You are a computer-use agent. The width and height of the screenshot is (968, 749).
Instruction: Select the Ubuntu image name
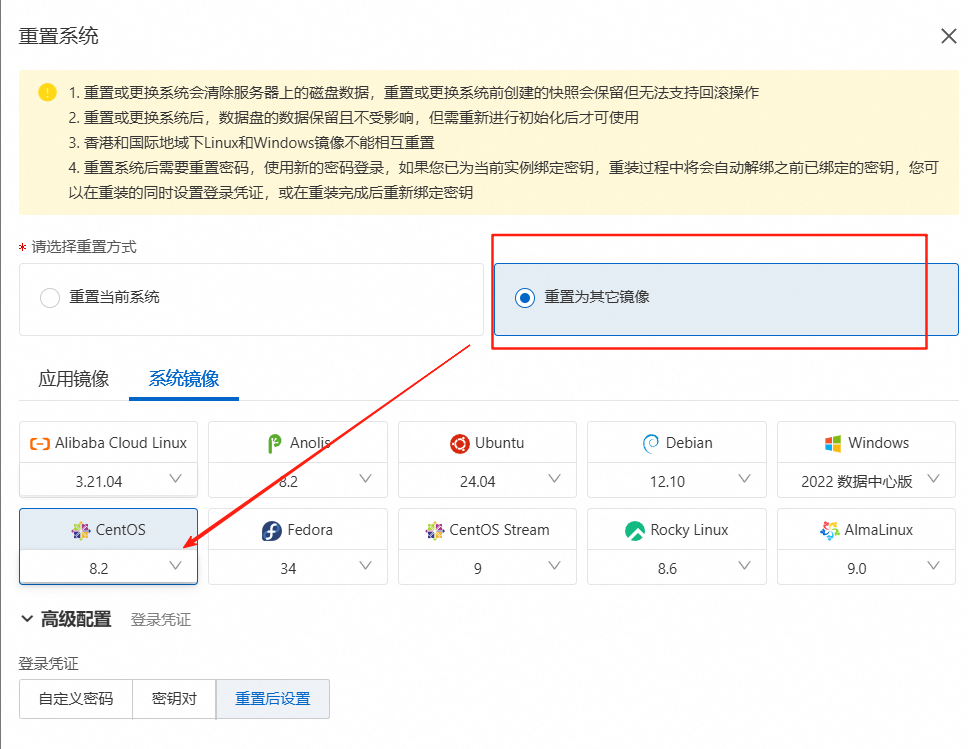point(499,443)
